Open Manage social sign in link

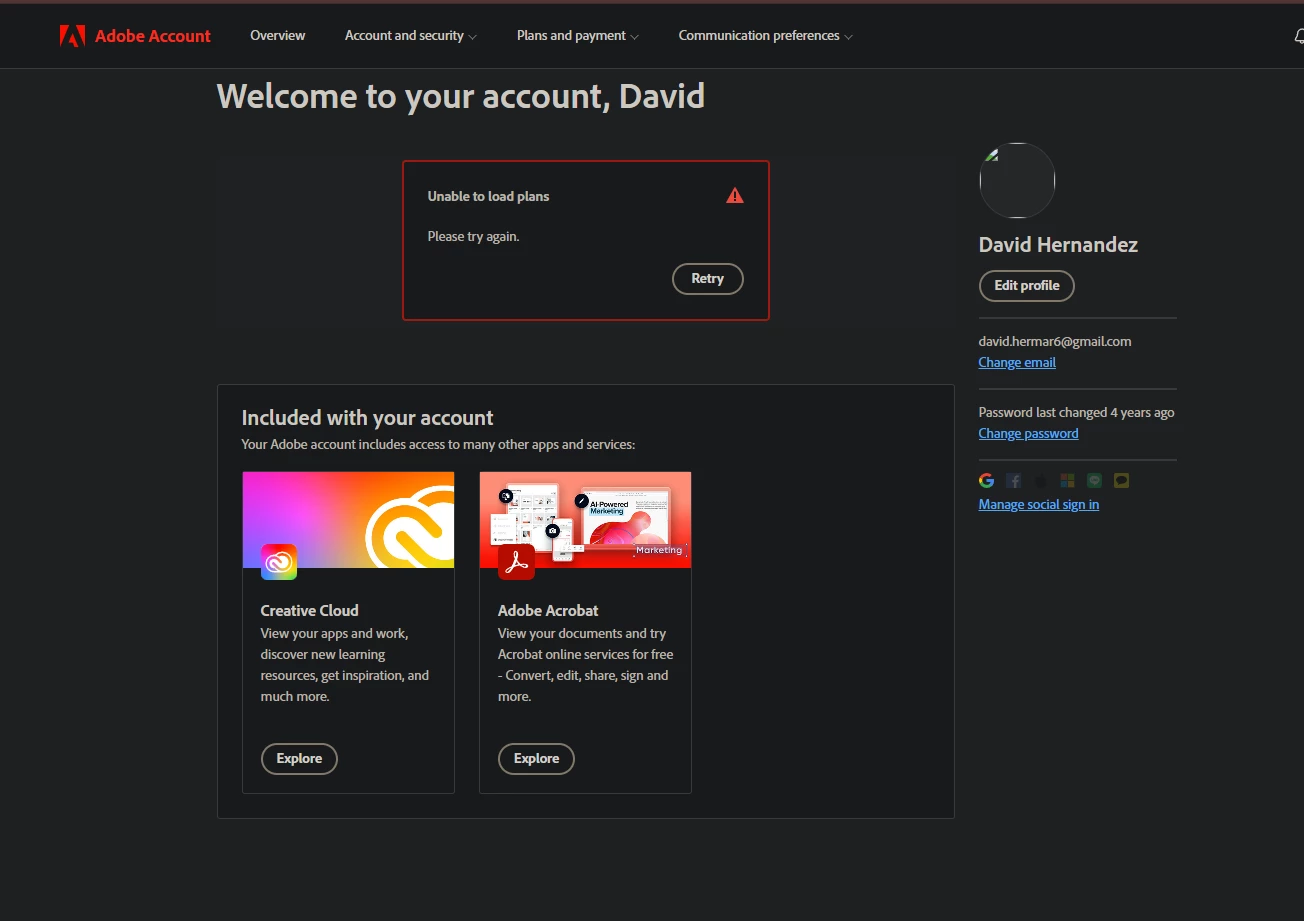click(x=1039, y=504)
